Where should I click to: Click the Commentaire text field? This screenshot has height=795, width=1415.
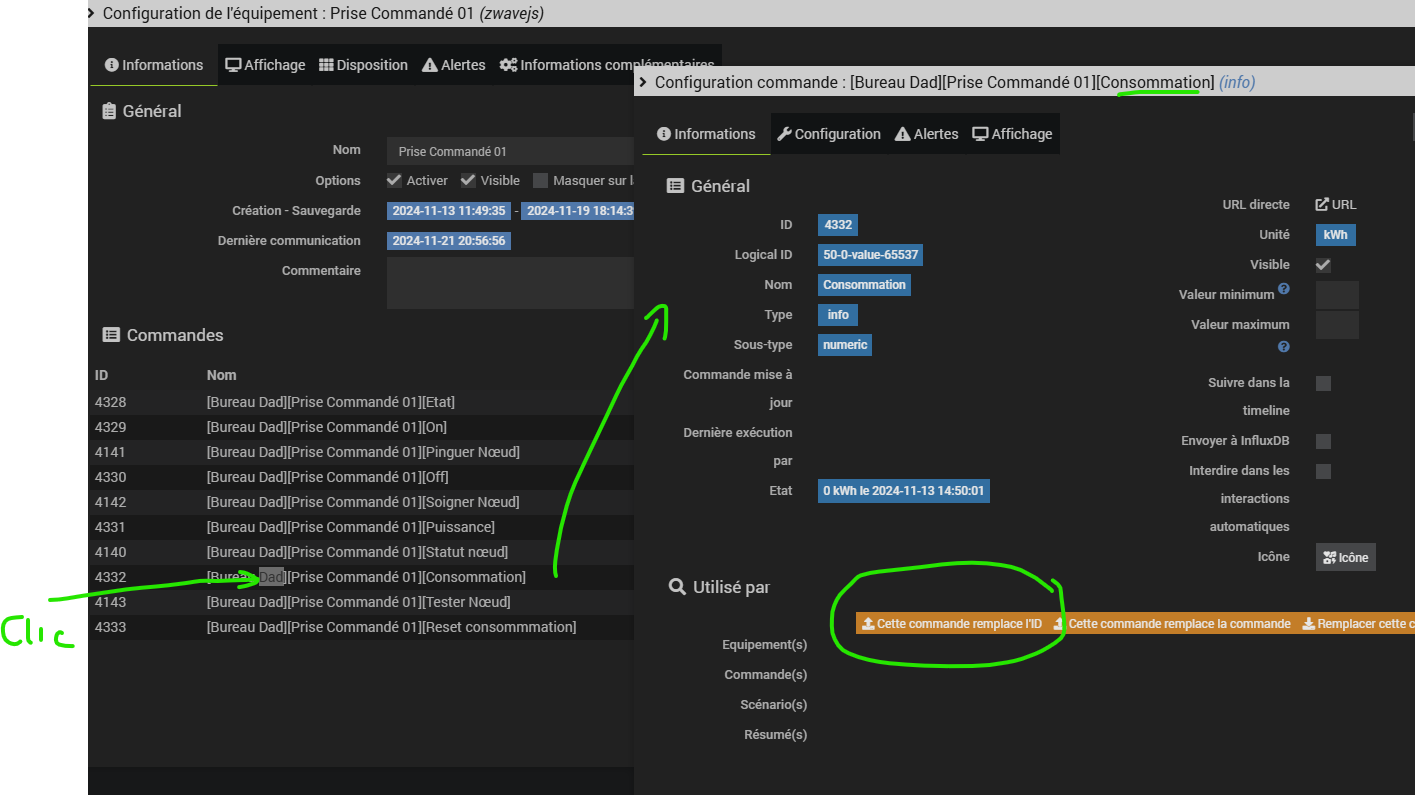click(510, 283)
